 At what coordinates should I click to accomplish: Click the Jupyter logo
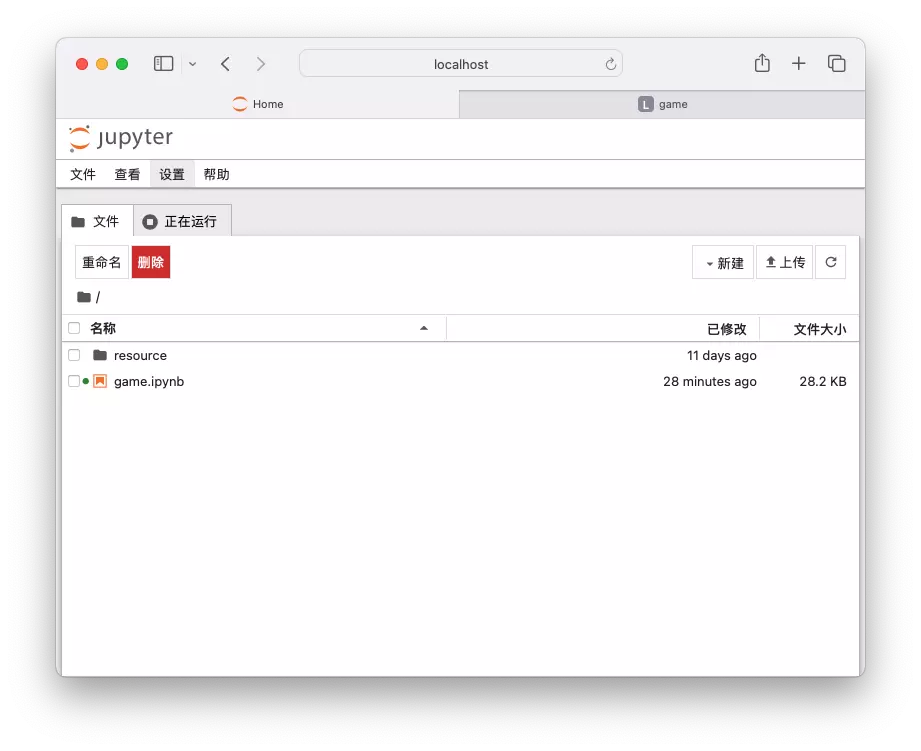tap(121, 139)
